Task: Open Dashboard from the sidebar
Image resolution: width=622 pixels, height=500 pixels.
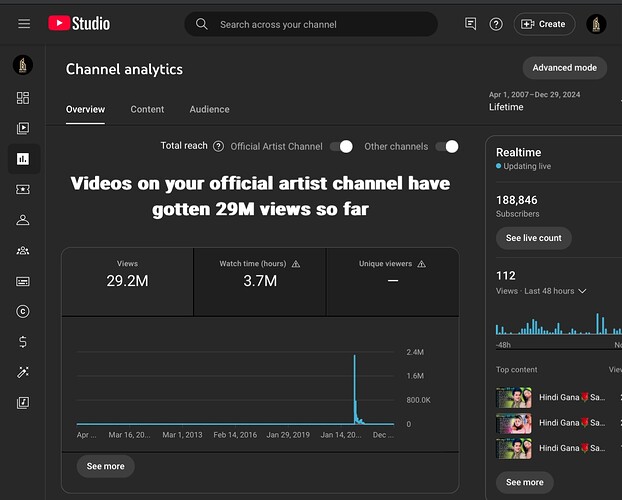Action: [x=23, y=98]
